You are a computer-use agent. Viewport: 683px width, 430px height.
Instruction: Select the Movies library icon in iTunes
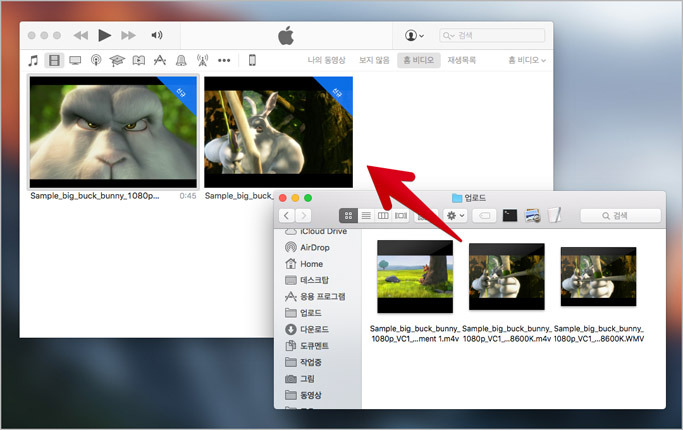coord(54,60)
